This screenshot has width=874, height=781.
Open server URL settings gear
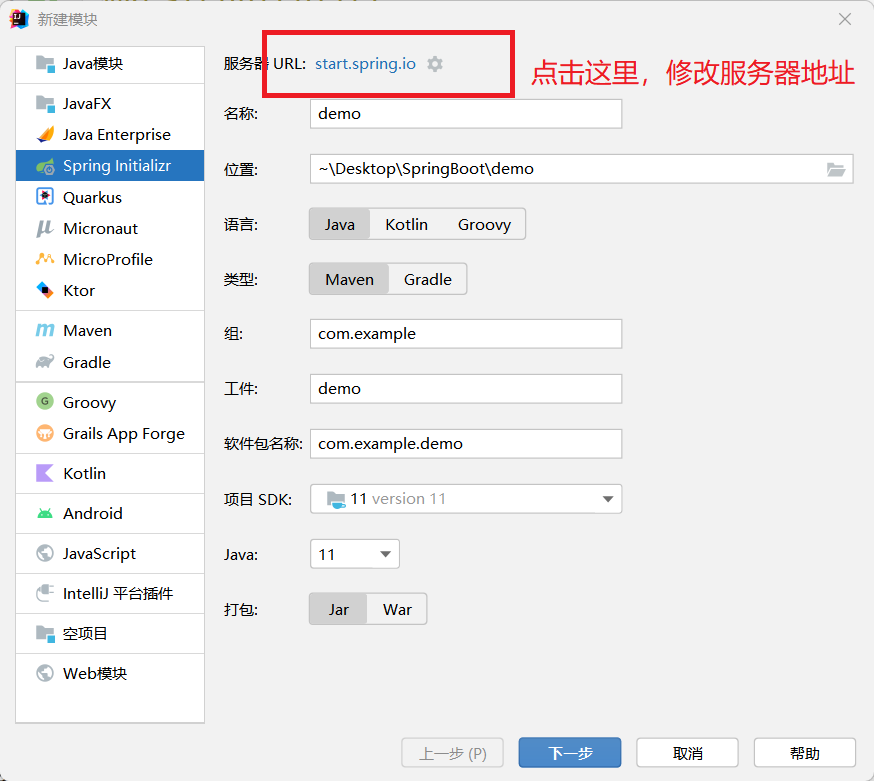(435, 64)
